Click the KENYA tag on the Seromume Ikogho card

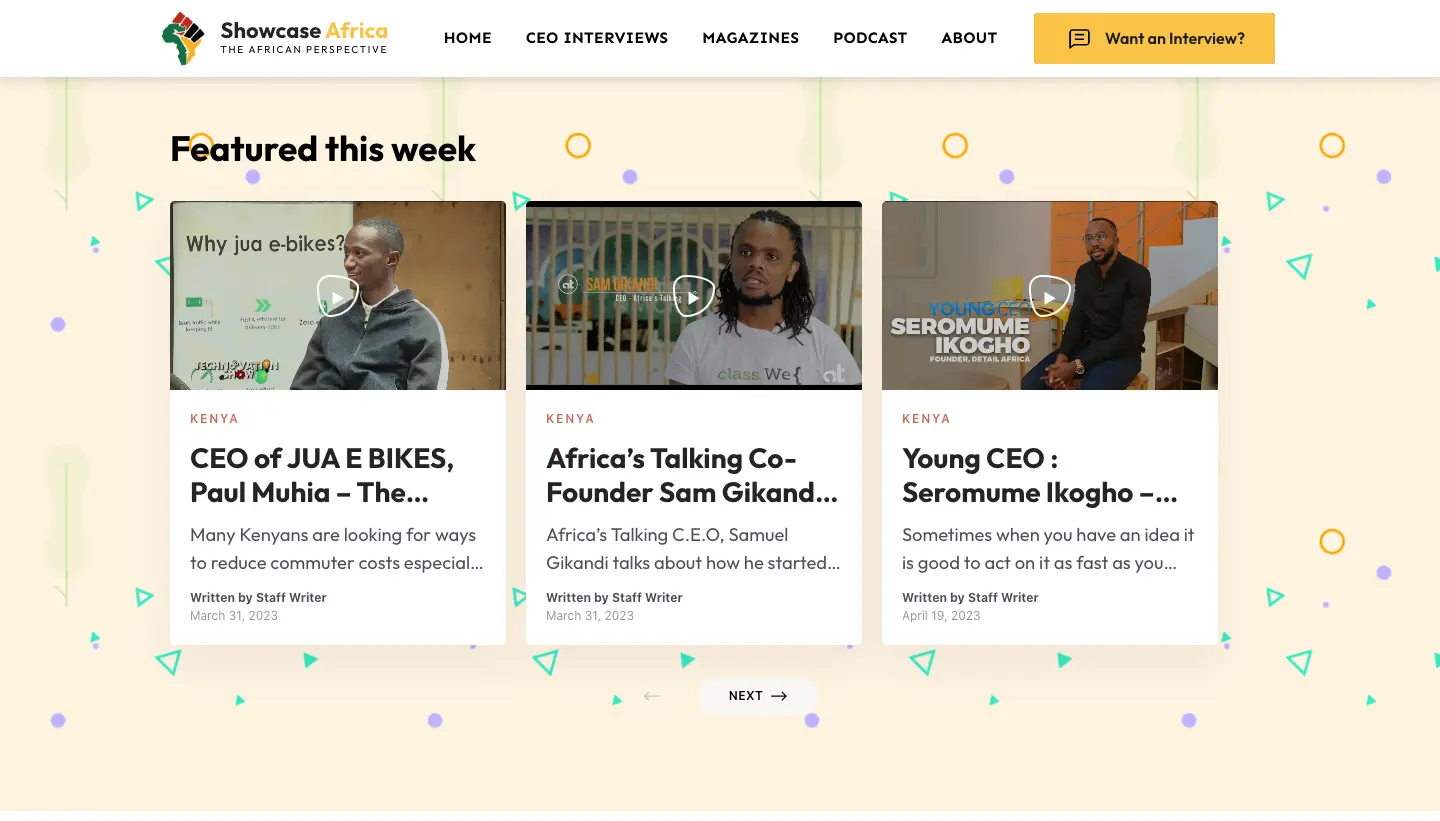[927, 419]
